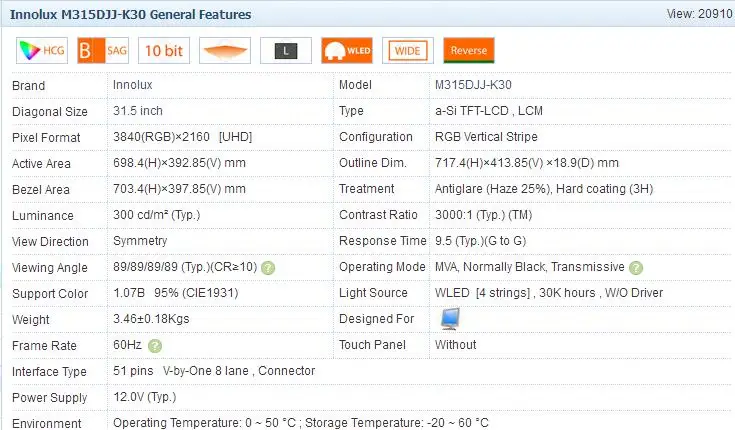Viewport: 735px width, 430px height.
Task: Click the View Direction row label
Action: [50, 242]
